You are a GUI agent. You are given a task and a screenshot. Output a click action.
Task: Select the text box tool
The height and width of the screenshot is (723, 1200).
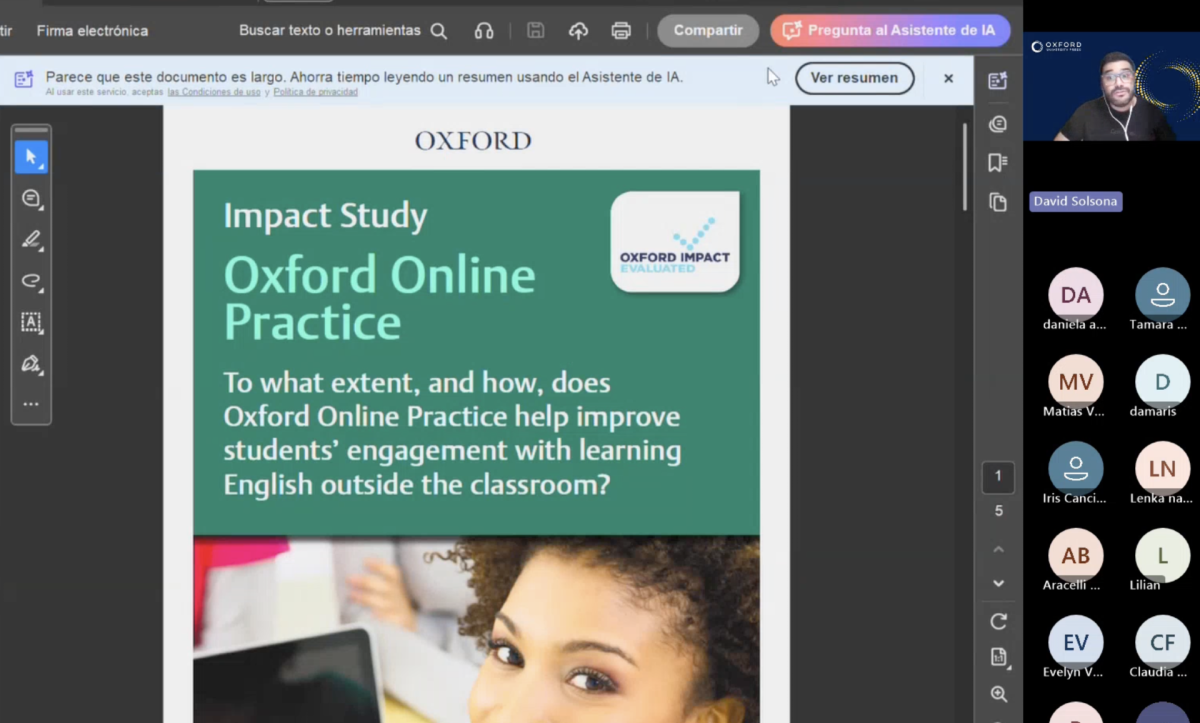[x=31, y=322]
